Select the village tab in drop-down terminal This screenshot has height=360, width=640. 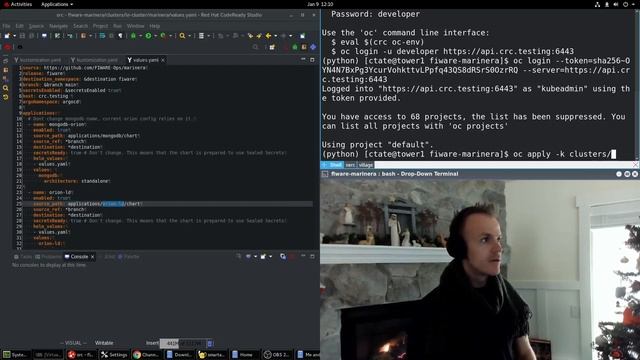point(365,165)
